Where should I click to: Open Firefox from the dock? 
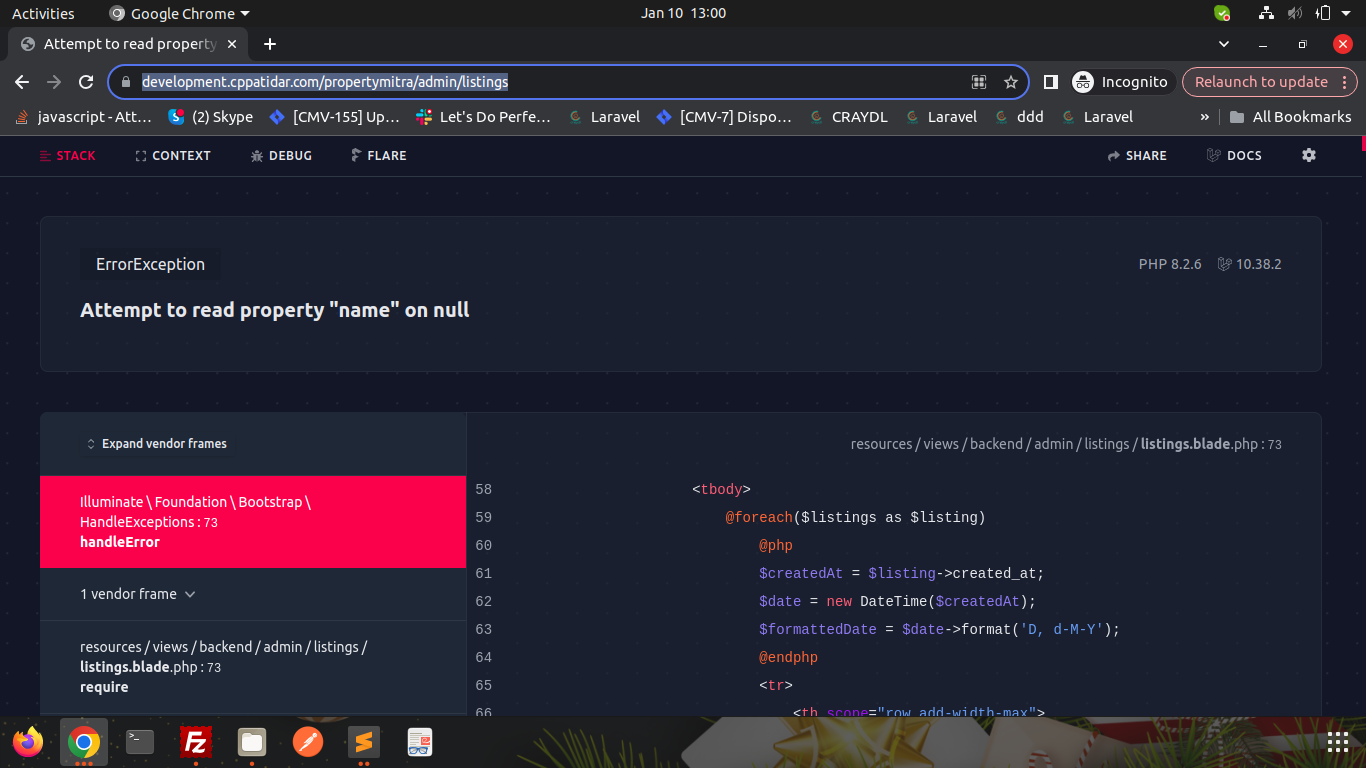pyautogui.click(x=28, y=742)
